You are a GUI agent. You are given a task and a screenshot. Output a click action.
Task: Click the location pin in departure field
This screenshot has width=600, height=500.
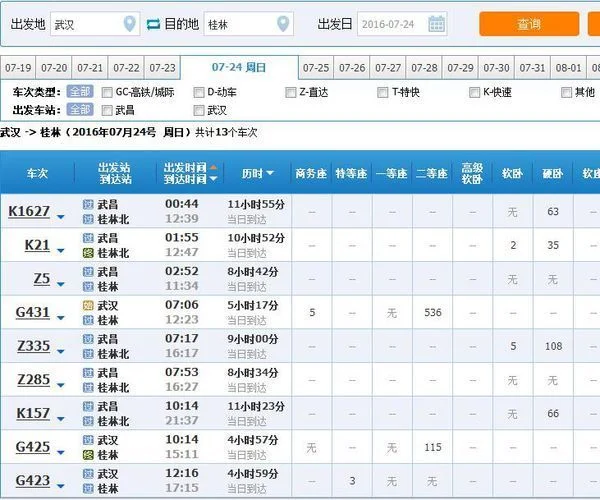pyautogui.click(x=130, y=24)
